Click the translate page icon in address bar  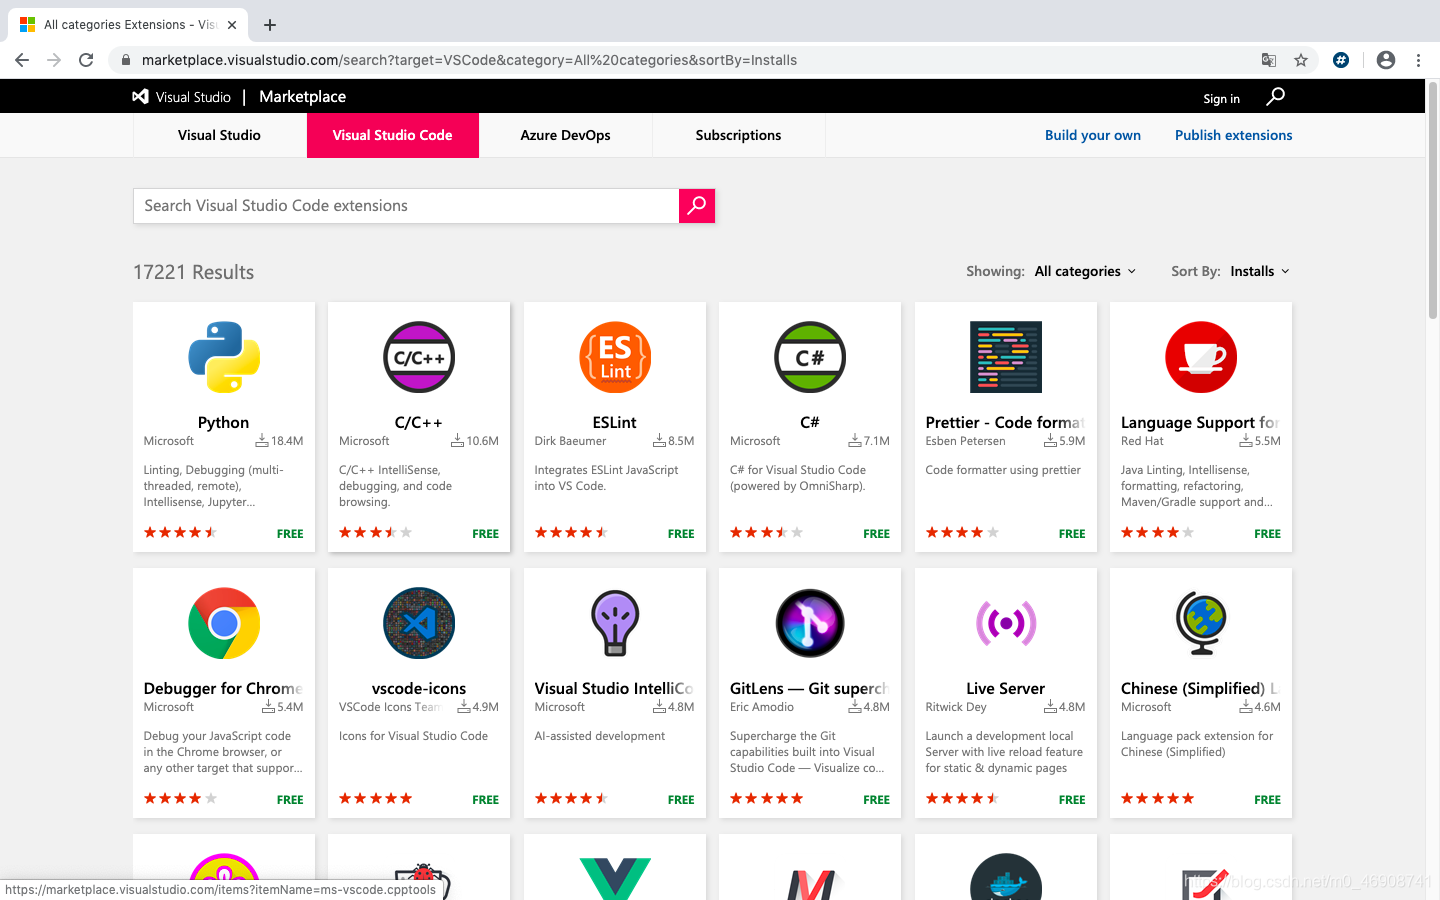click(1269, 60)
